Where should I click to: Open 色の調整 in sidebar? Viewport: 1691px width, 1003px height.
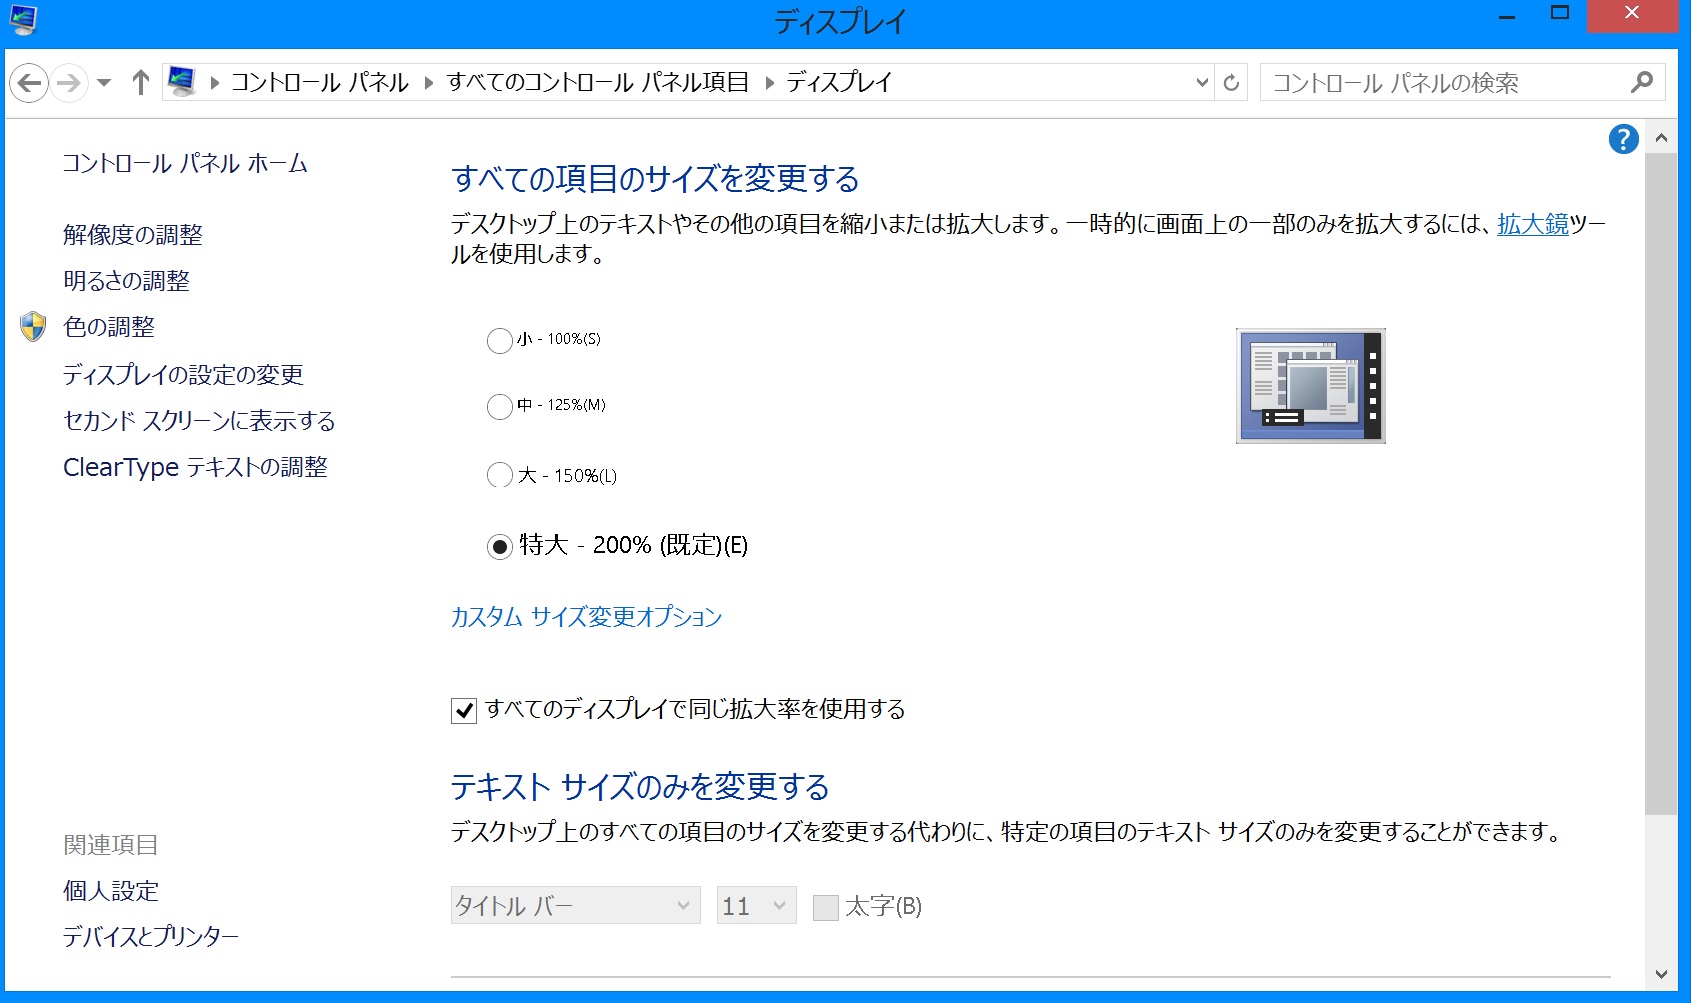point(109,327)
